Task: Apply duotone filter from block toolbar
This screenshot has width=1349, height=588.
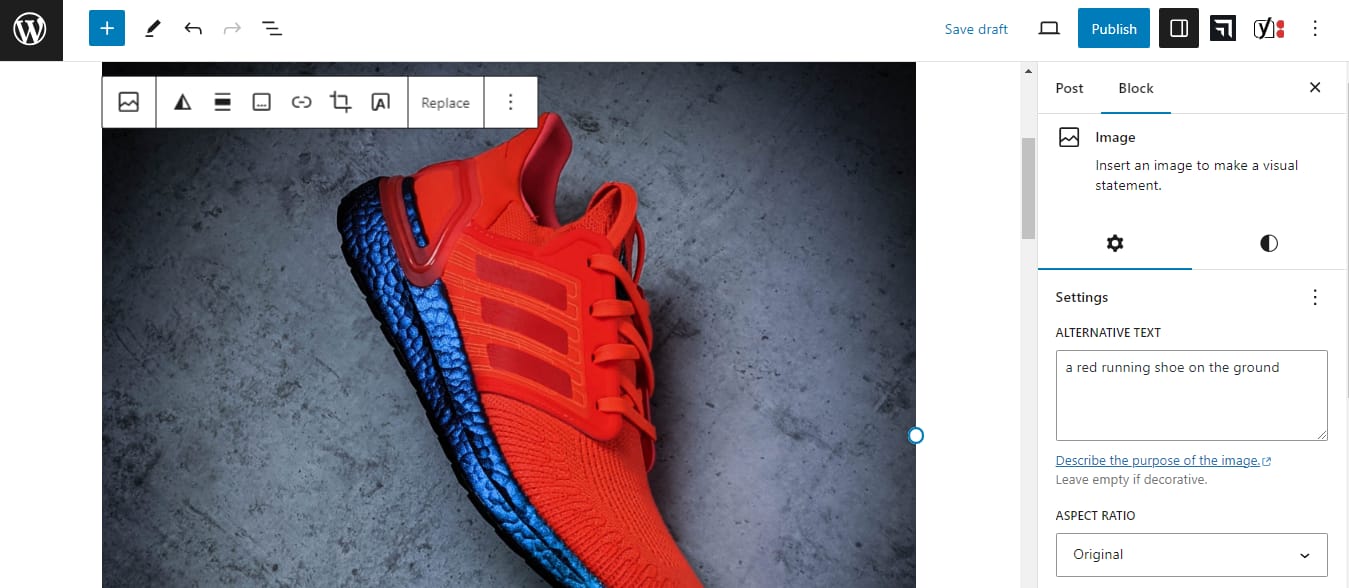Action: (182, 102)
